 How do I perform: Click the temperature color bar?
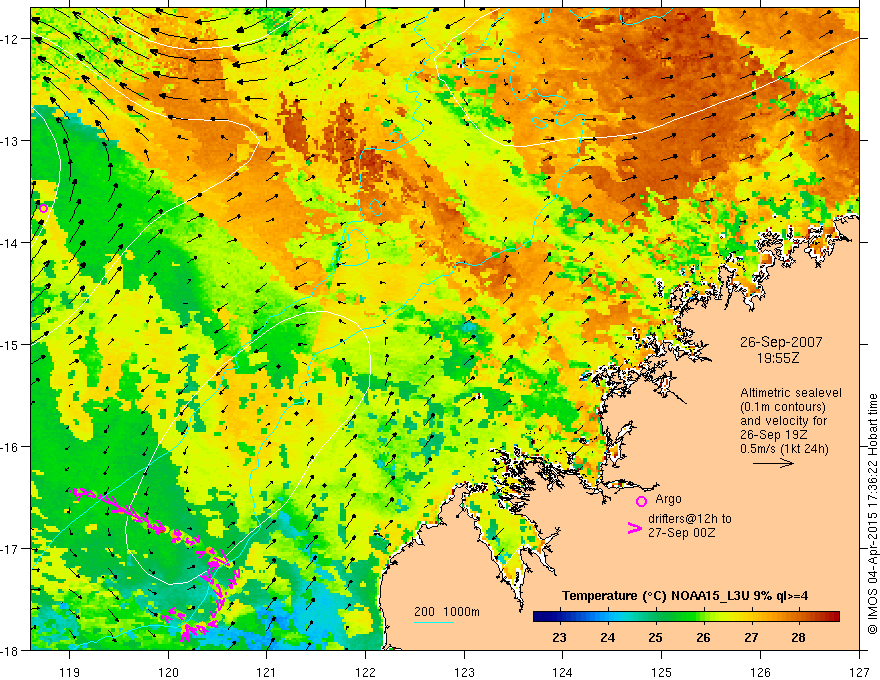click(686, 617)
